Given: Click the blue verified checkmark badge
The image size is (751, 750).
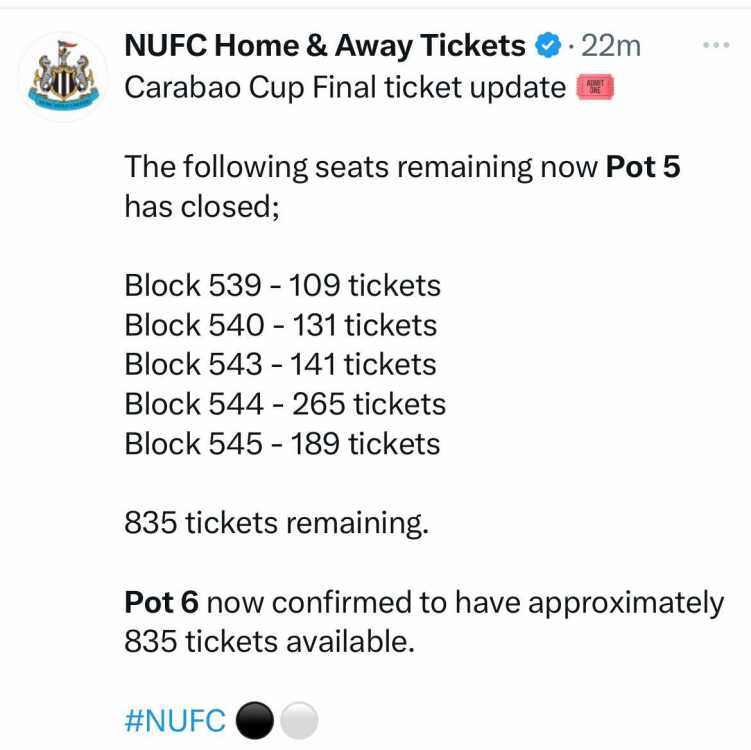Looking at the screenshot, I should point(548,45).
